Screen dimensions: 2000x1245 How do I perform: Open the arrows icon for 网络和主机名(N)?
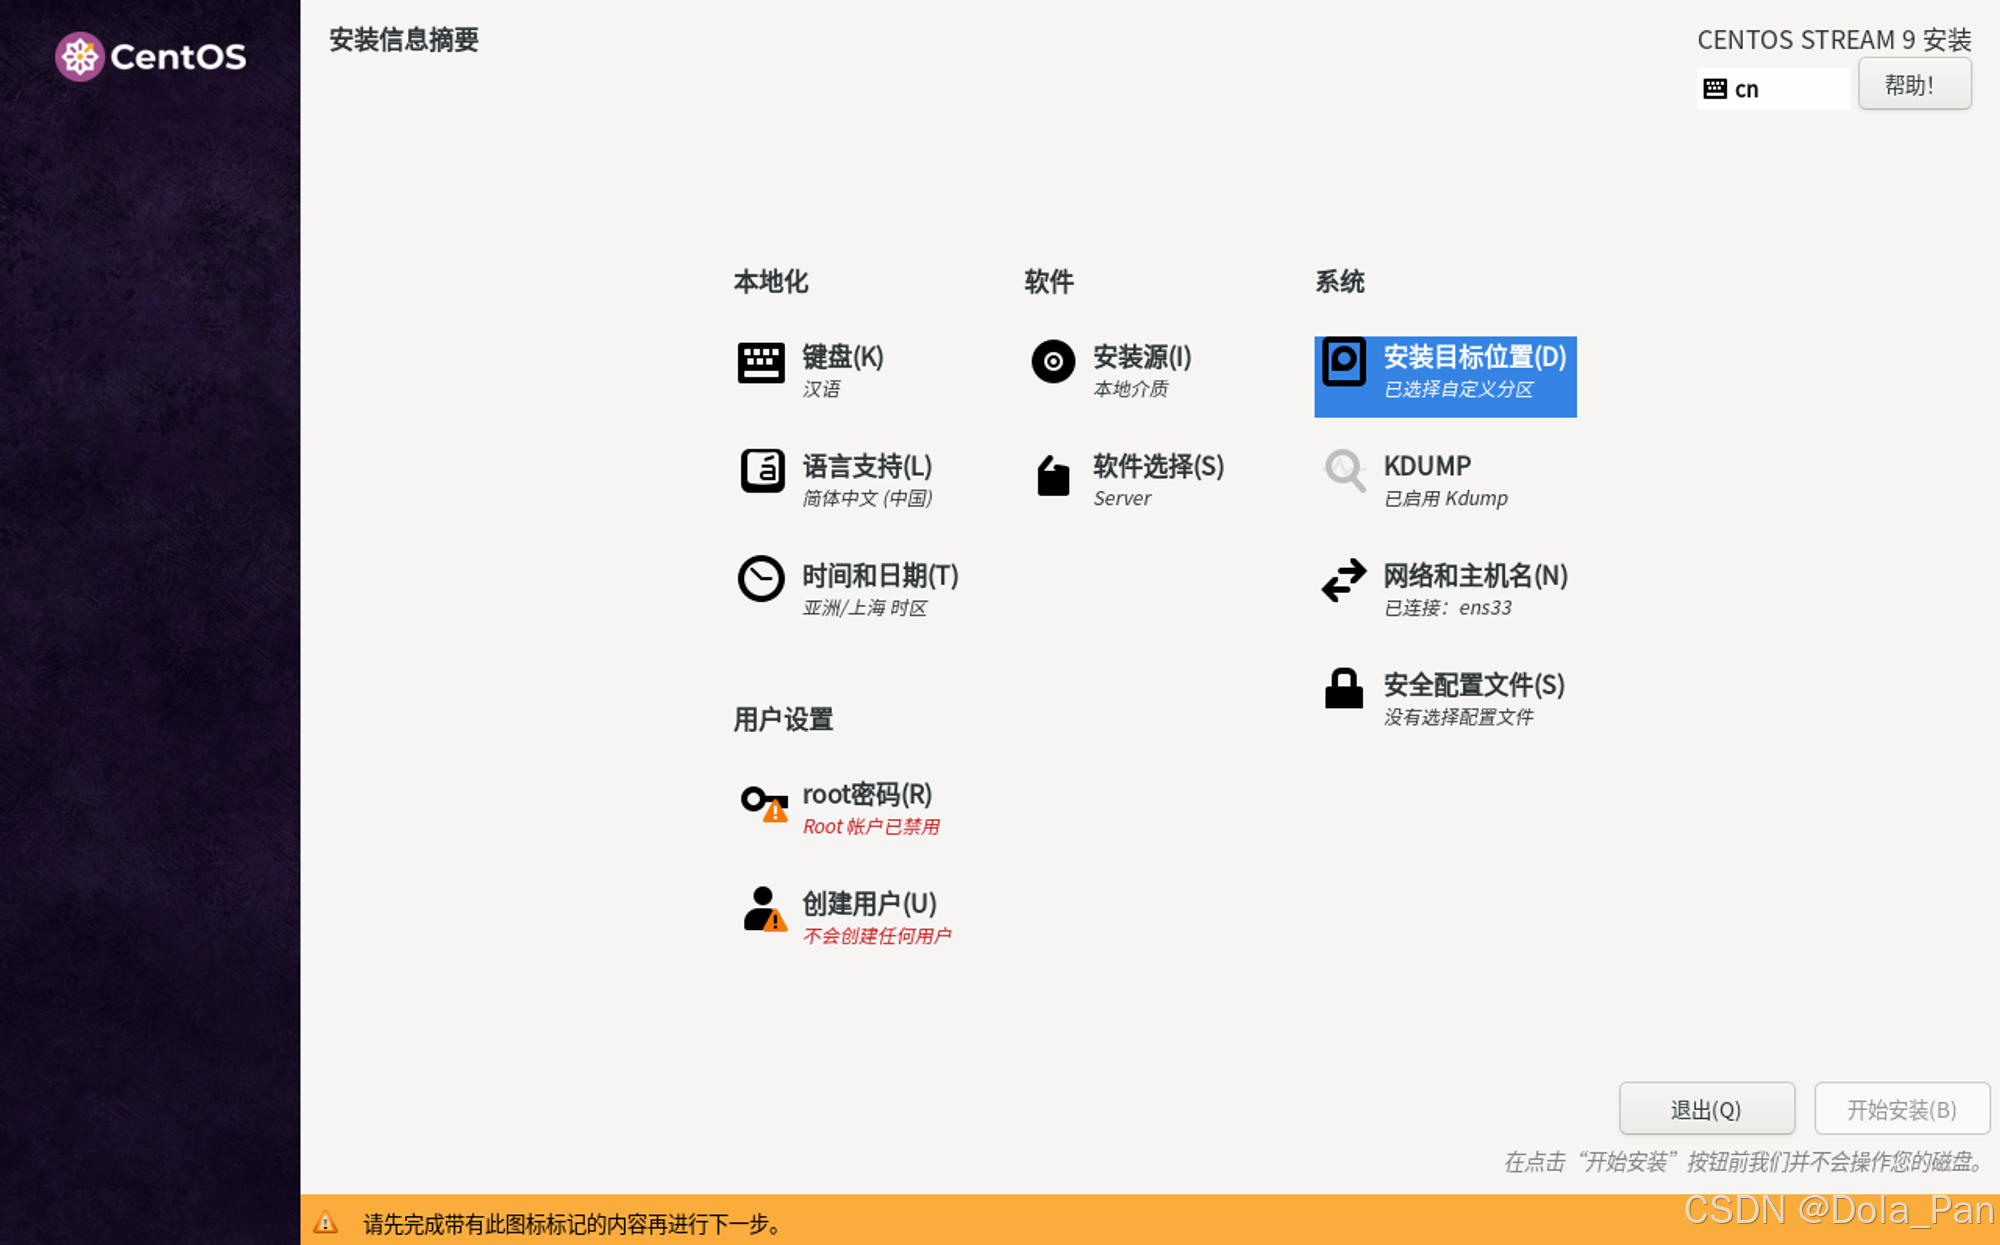pos(1344,580)
